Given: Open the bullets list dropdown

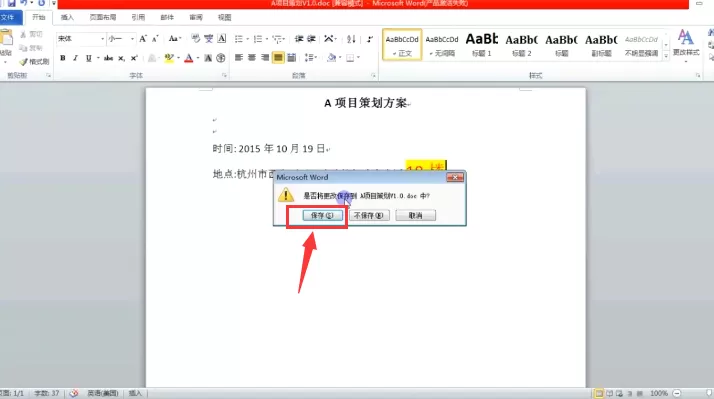Looking at the screenshot, I should (x=248, y=39).
